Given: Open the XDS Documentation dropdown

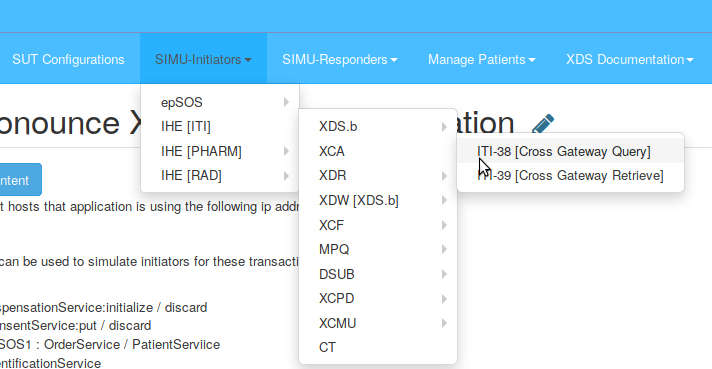Looking at the screenshot, I should point(630,59).
